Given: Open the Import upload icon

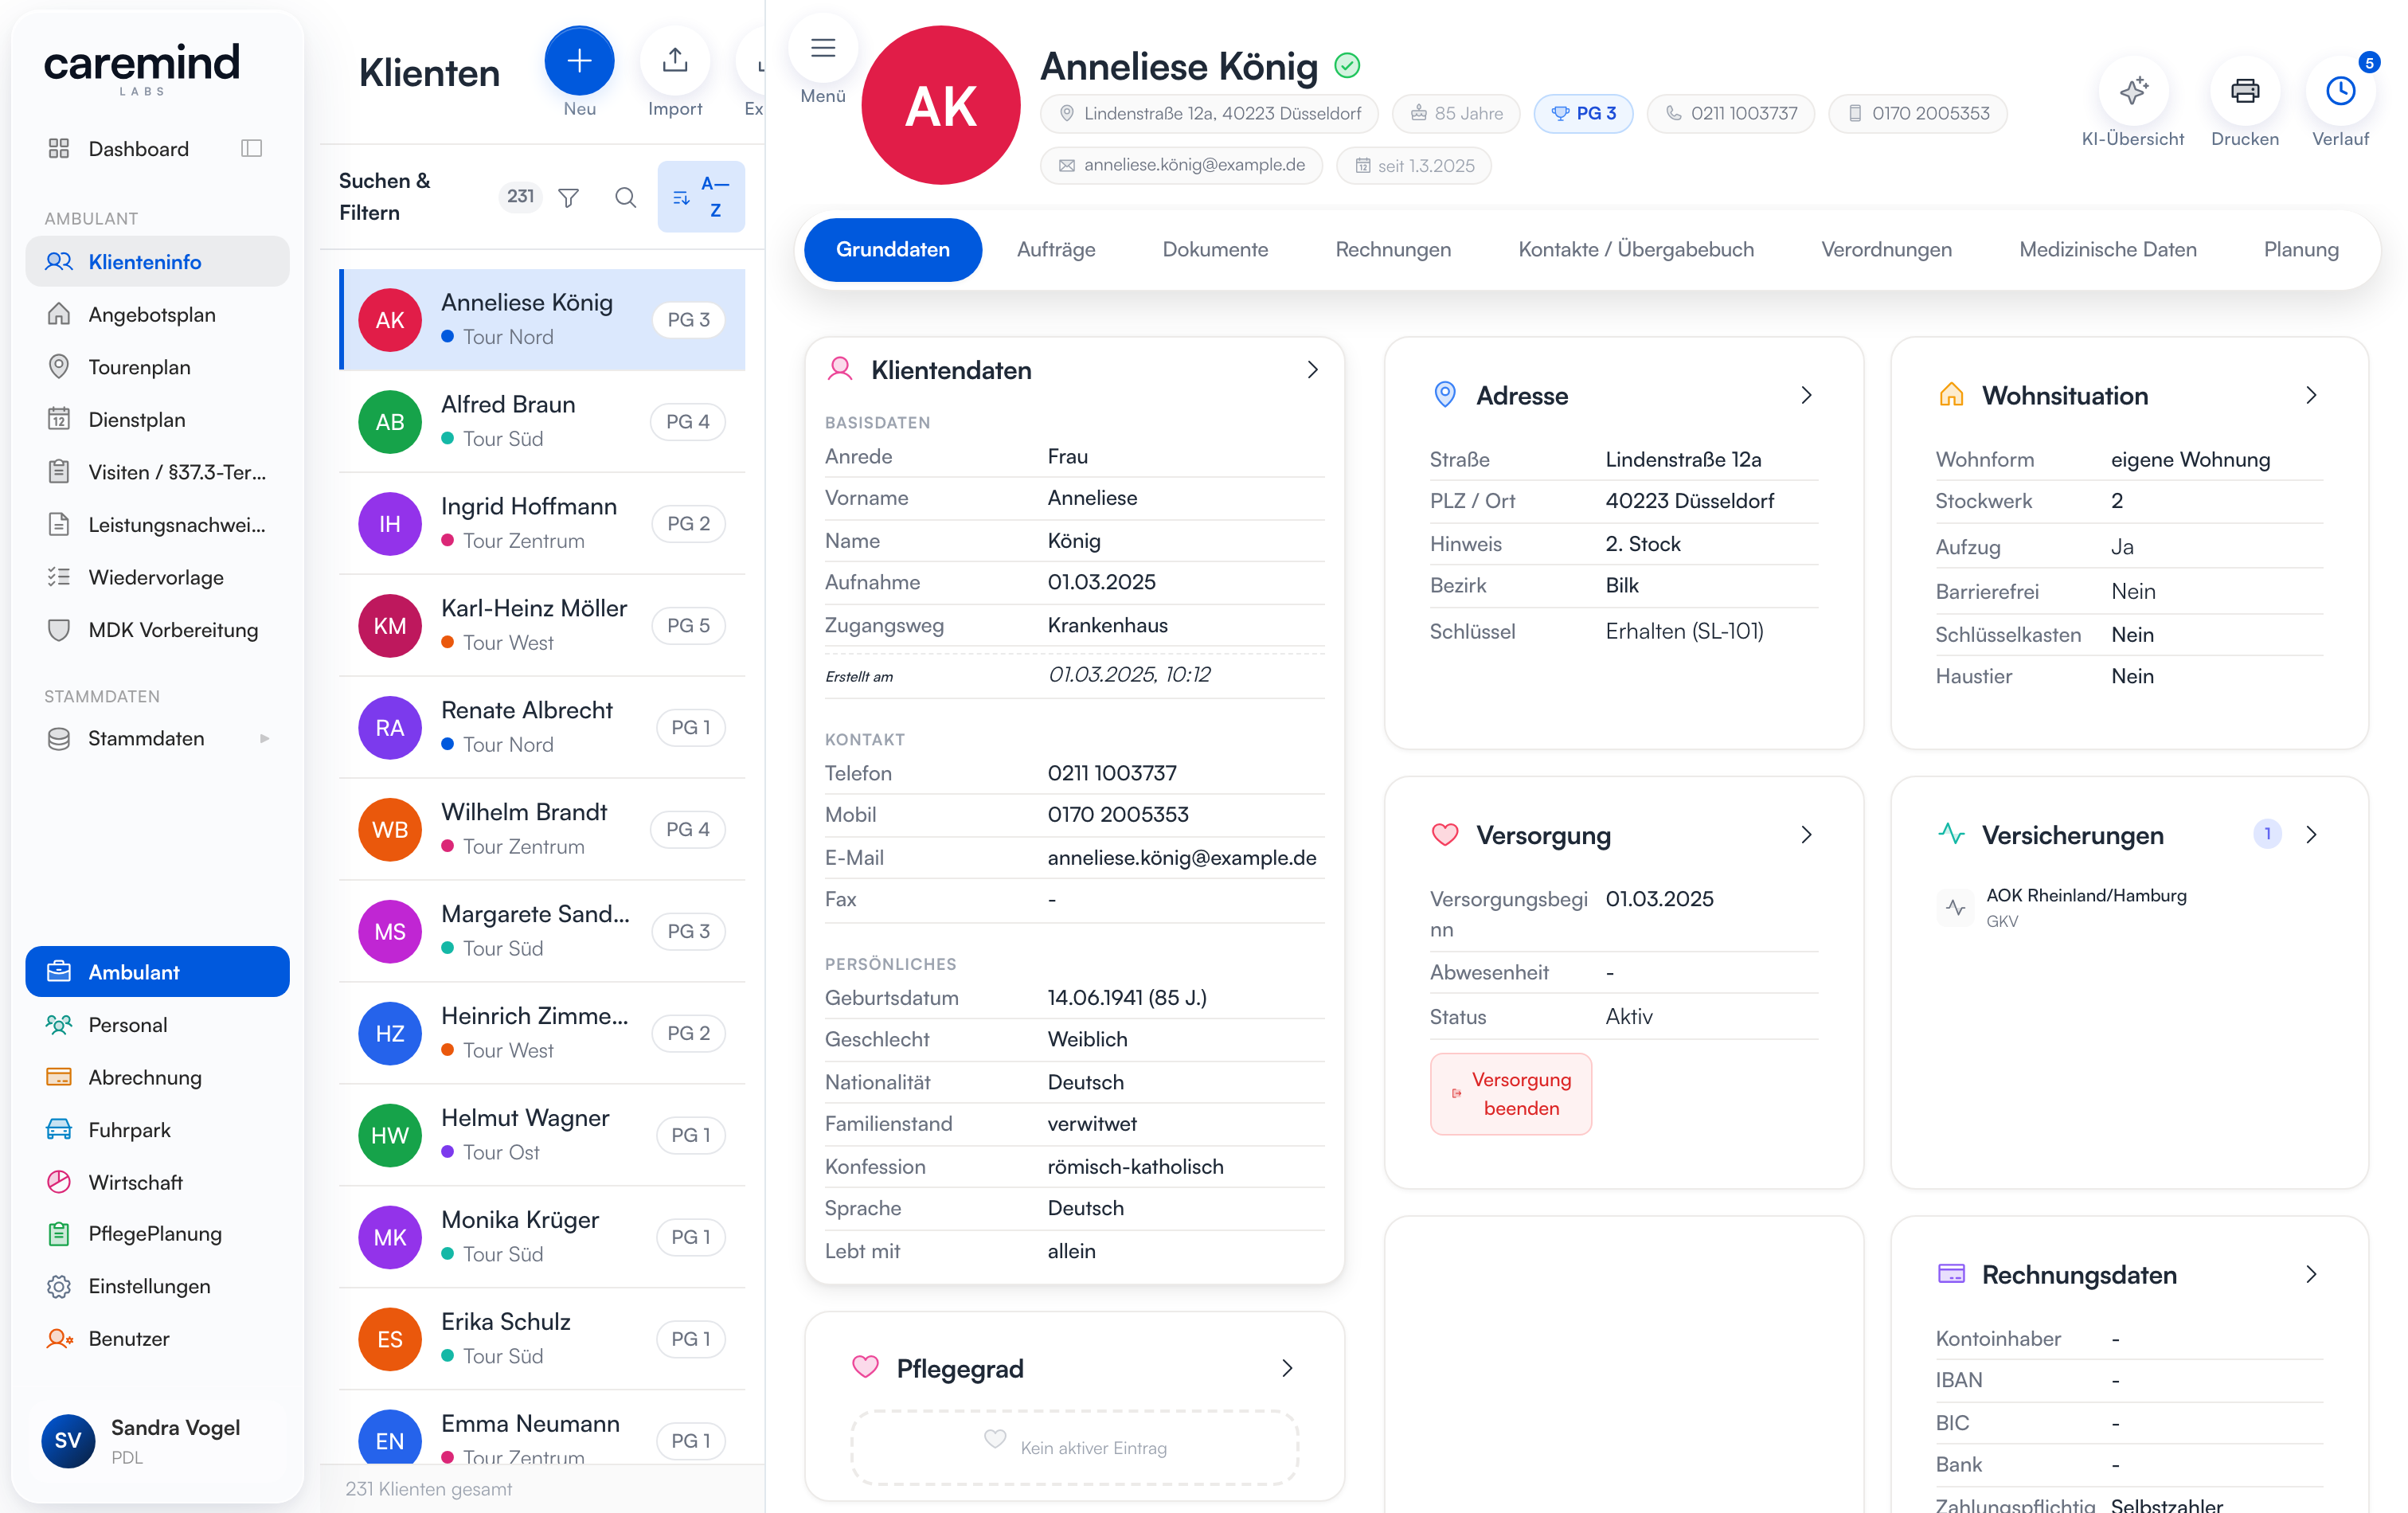Looking at the screenshot, I should tap(675, 61).
